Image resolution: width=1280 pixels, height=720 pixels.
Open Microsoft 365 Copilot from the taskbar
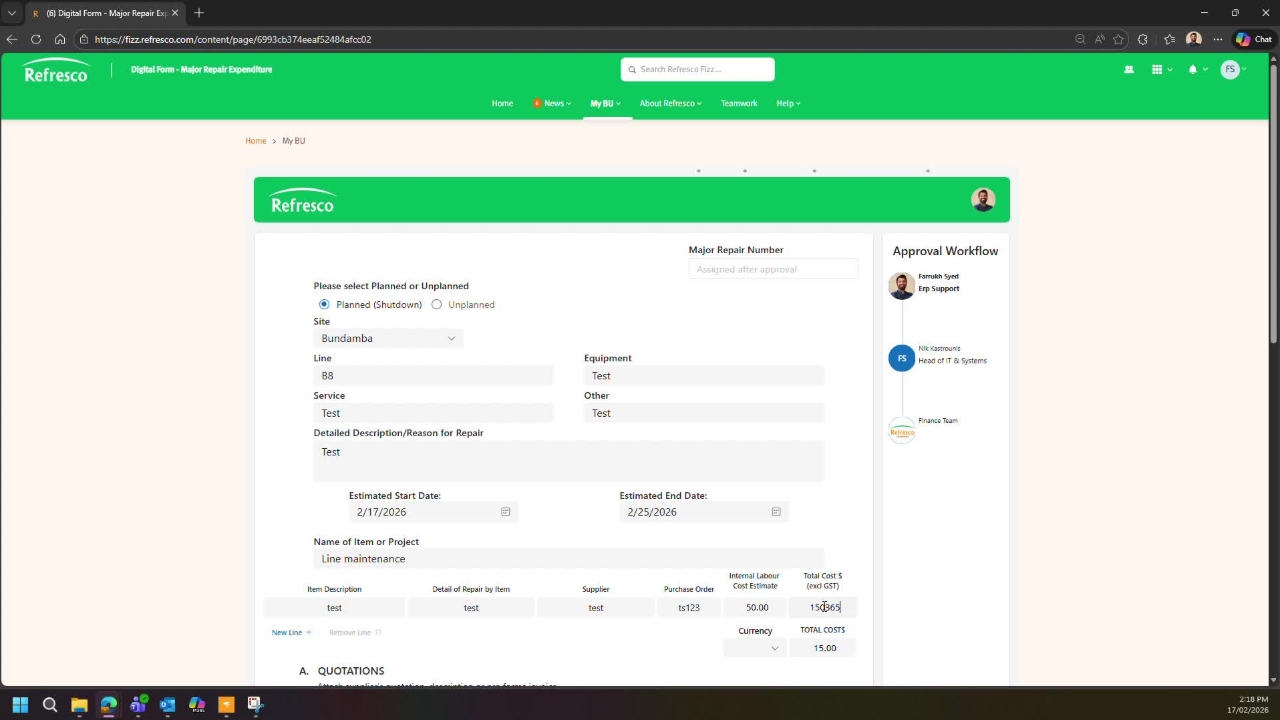click(x=197, y=705)
